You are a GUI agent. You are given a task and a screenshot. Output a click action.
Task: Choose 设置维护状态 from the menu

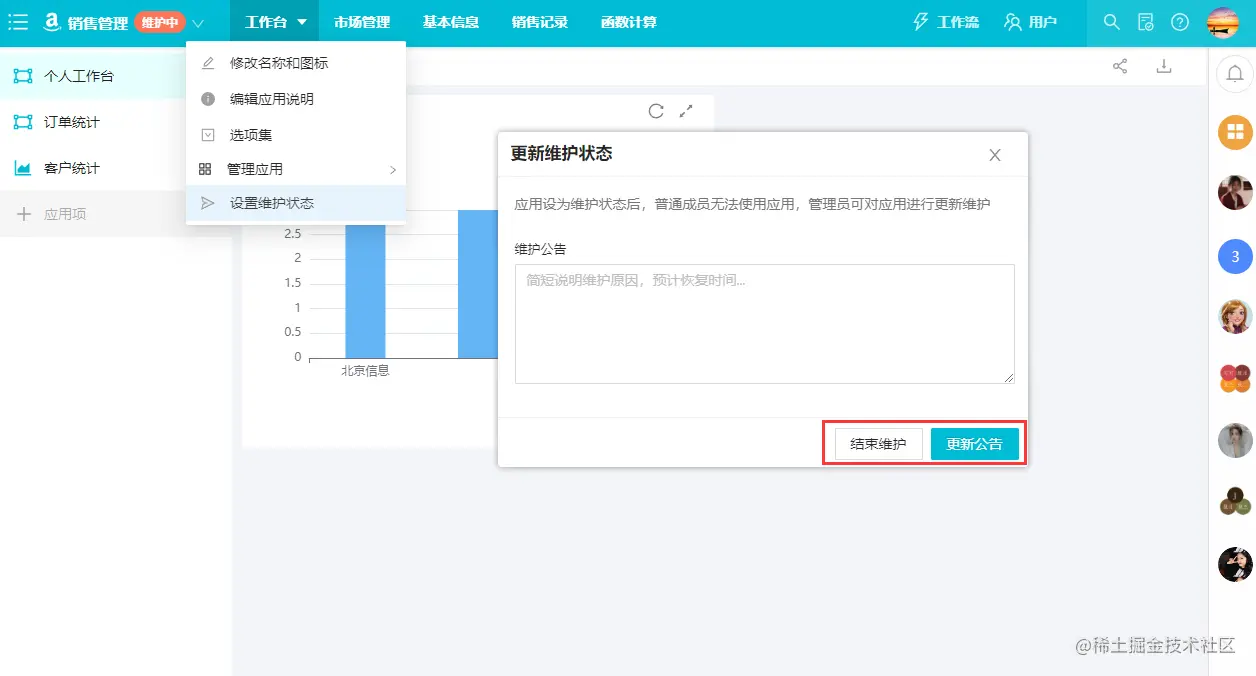(x=296, y=203)
